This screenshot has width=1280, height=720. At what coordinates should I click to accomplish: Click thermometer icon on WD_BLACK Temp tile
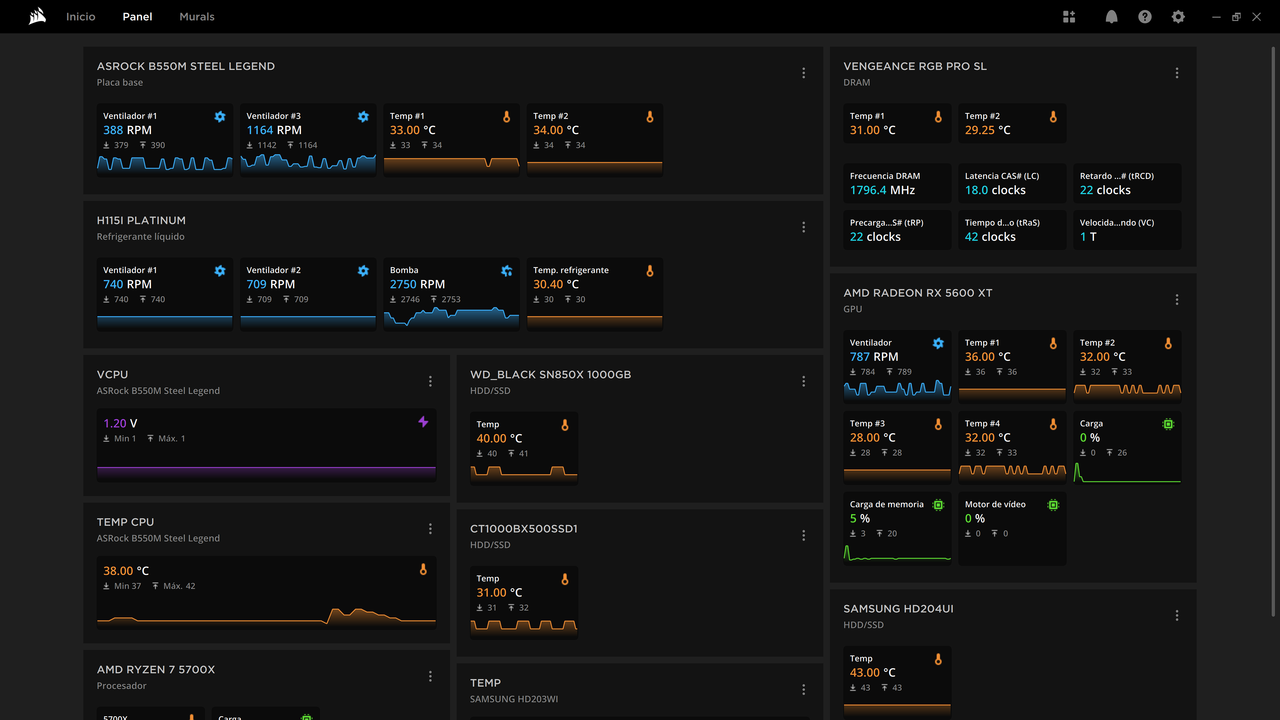click(564, 425)
